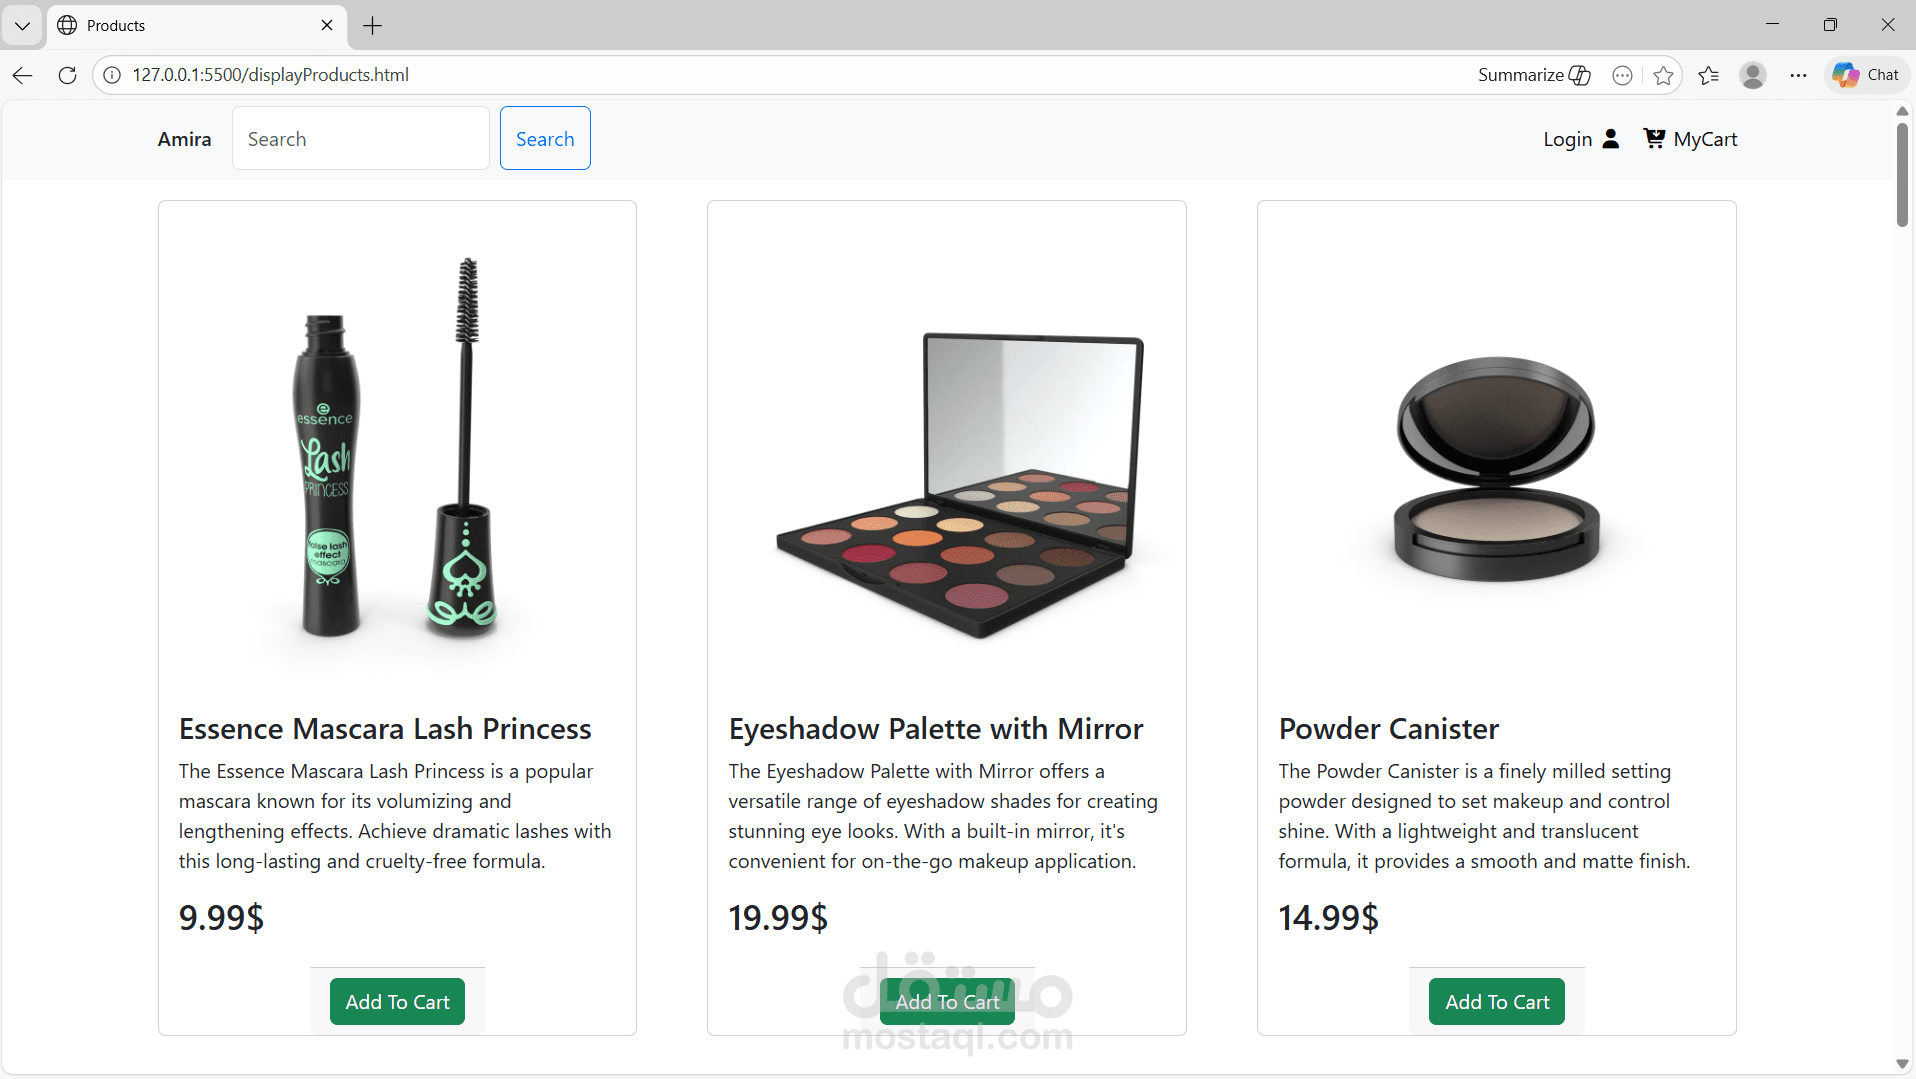Add this page to favorites star
The image size is (1916, 1079).
[x=1663, y=75]
